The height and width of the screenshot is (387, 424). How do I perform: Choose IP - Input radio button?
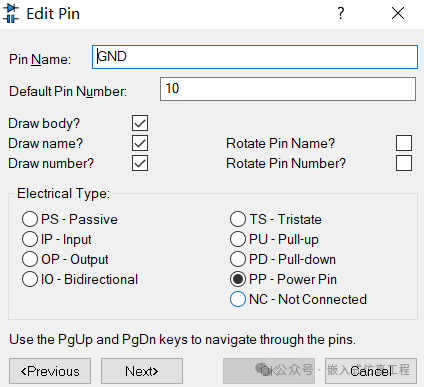pyautogui.click(x=30, y=239)
